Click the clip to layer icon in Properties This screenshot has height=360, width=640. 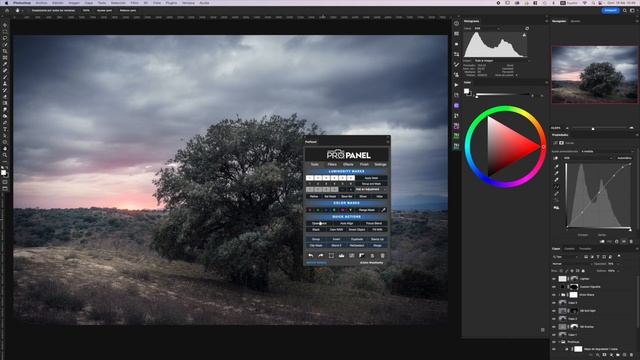click(x=602, y=242)
